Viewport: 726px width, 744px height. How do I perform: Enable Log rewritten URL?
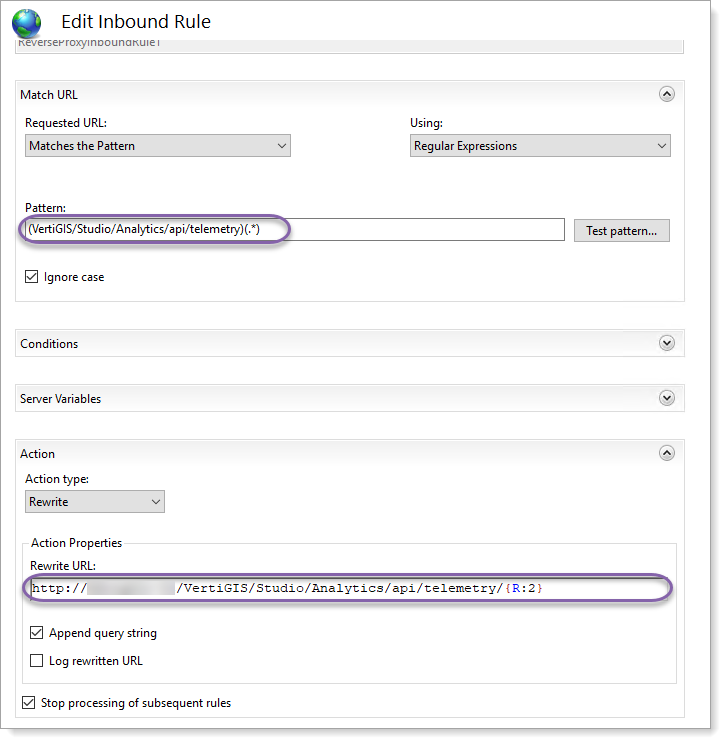37,660
